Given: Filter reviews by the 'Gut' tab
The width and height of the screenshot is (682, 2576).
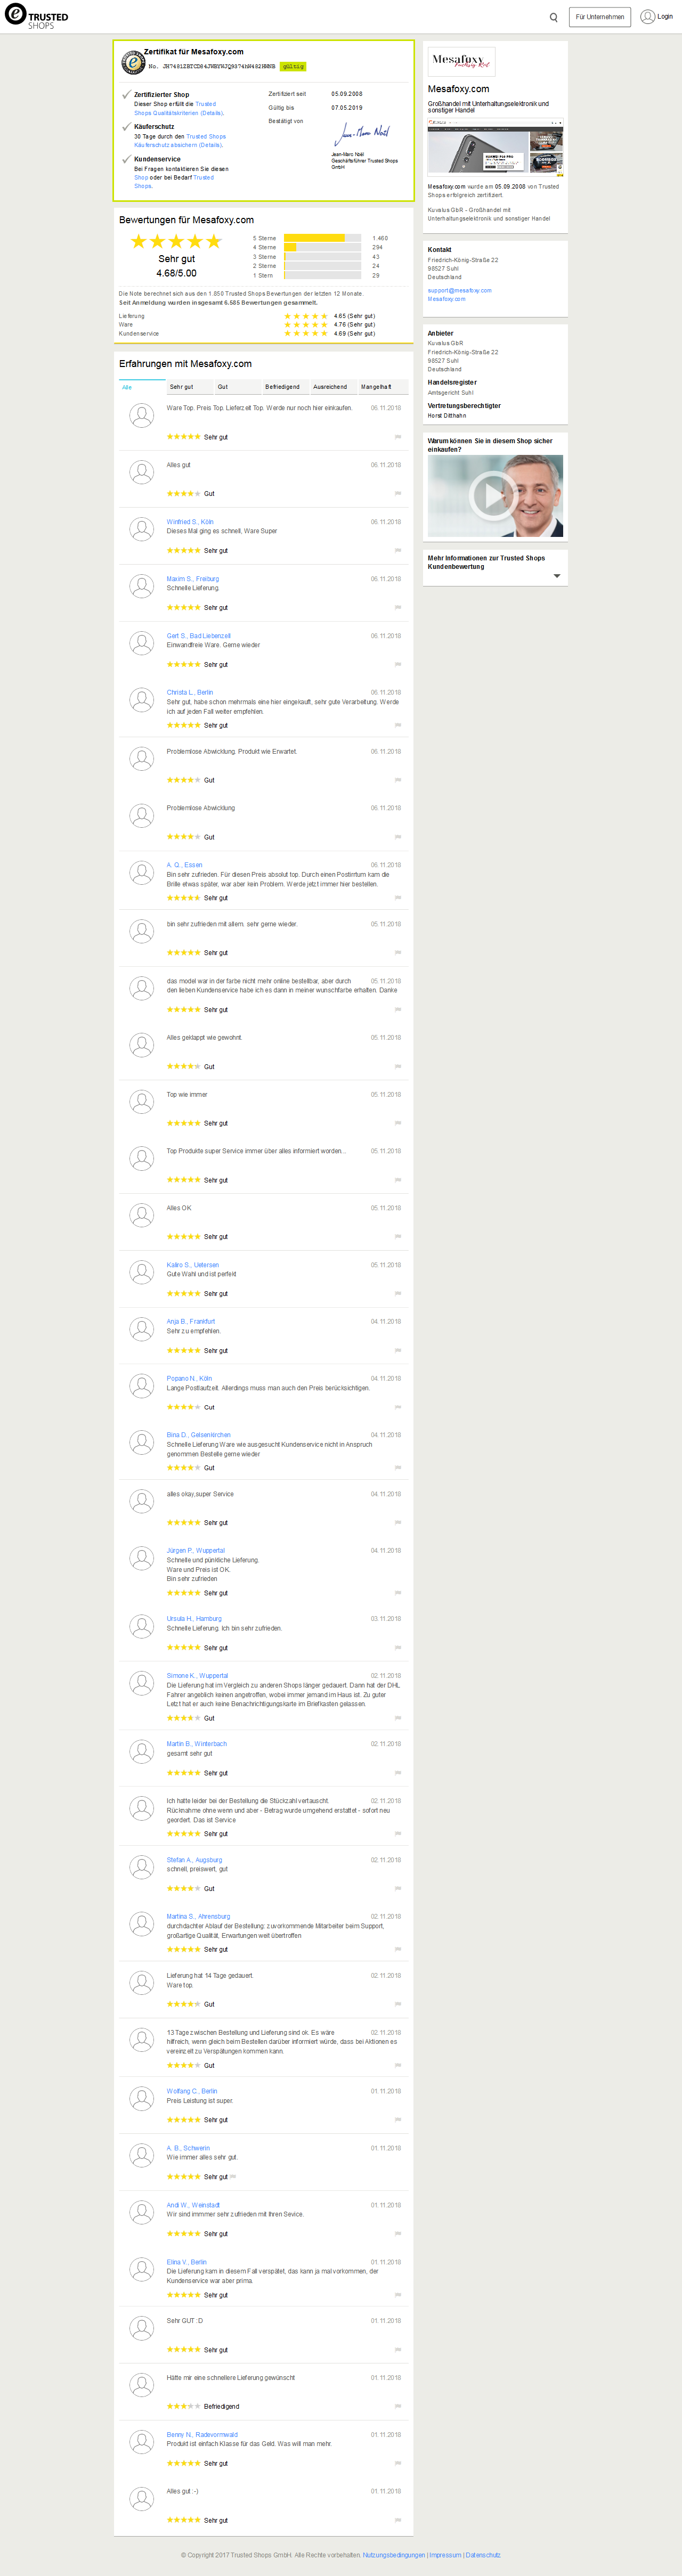Looking at the screenshot, I should [x=238, y=387].
